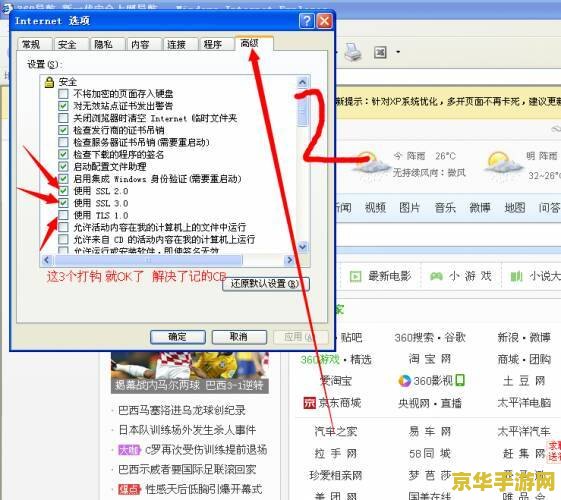Open the 图片 navigation link
This screenshot has height=500, width=561.
(410, 207)
